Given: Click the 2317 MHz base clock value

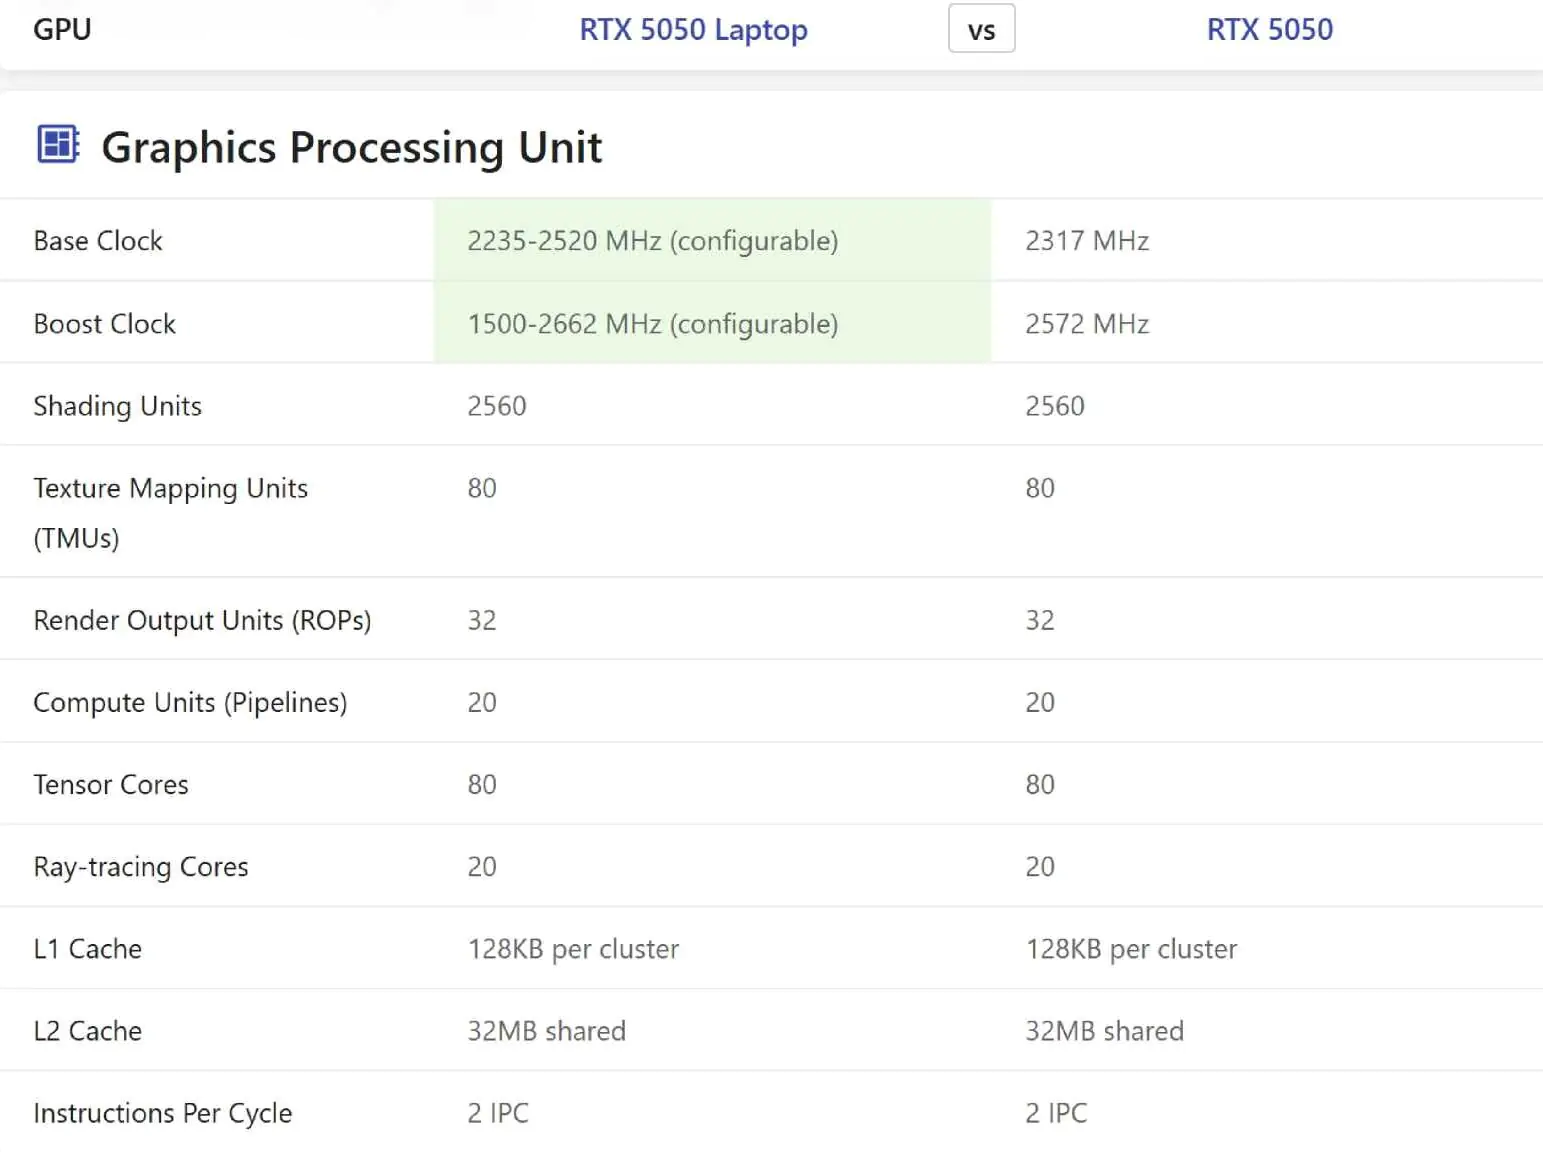Looking at the screenshot, I should click(x=1087, y=241).
